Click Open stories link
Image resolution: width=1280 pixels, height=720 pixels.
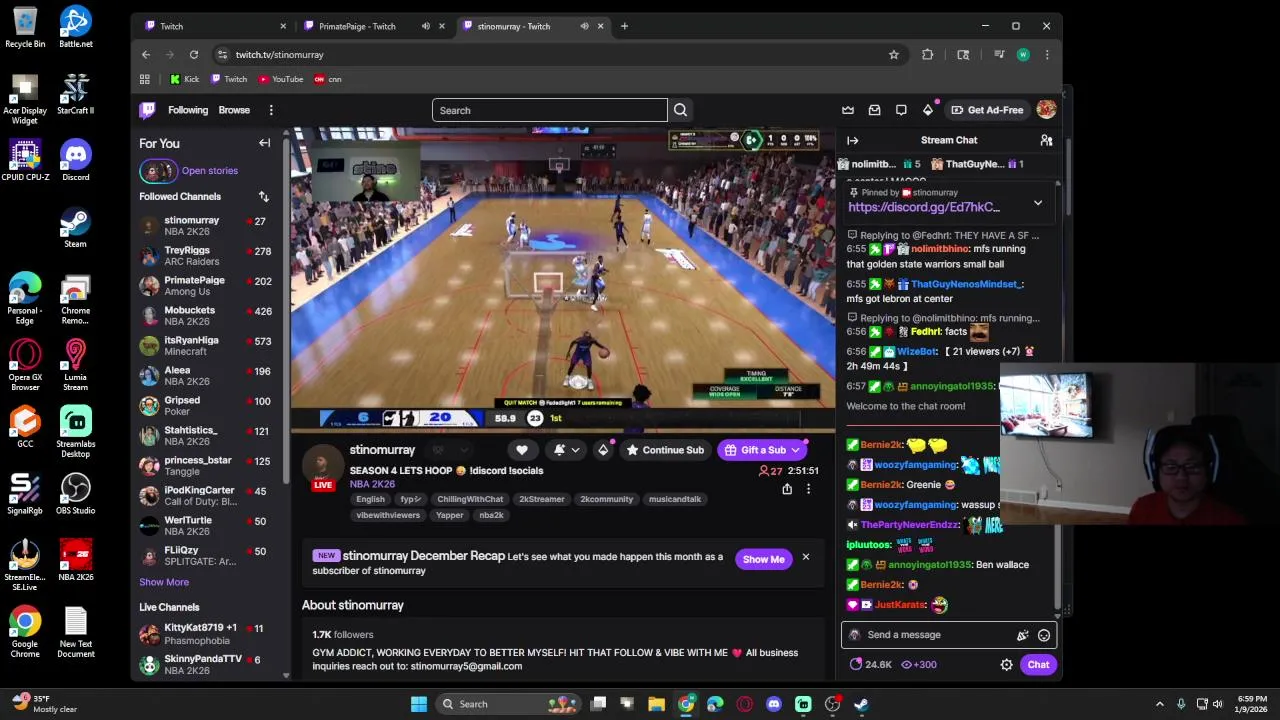pos(210,171)
